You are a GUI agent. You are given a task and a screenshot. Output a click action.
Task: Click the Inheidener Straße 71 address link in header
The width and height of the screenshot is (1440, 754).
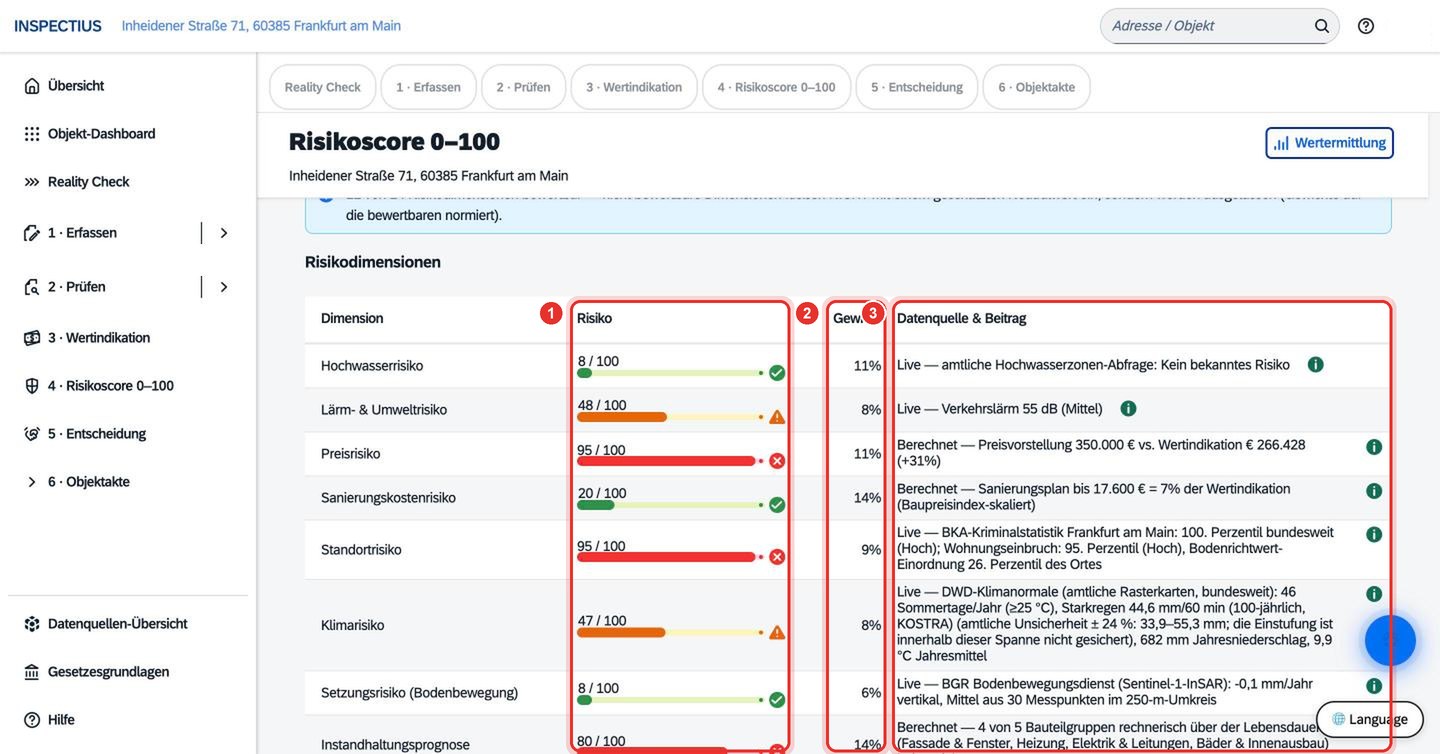[x=261, y=26]
